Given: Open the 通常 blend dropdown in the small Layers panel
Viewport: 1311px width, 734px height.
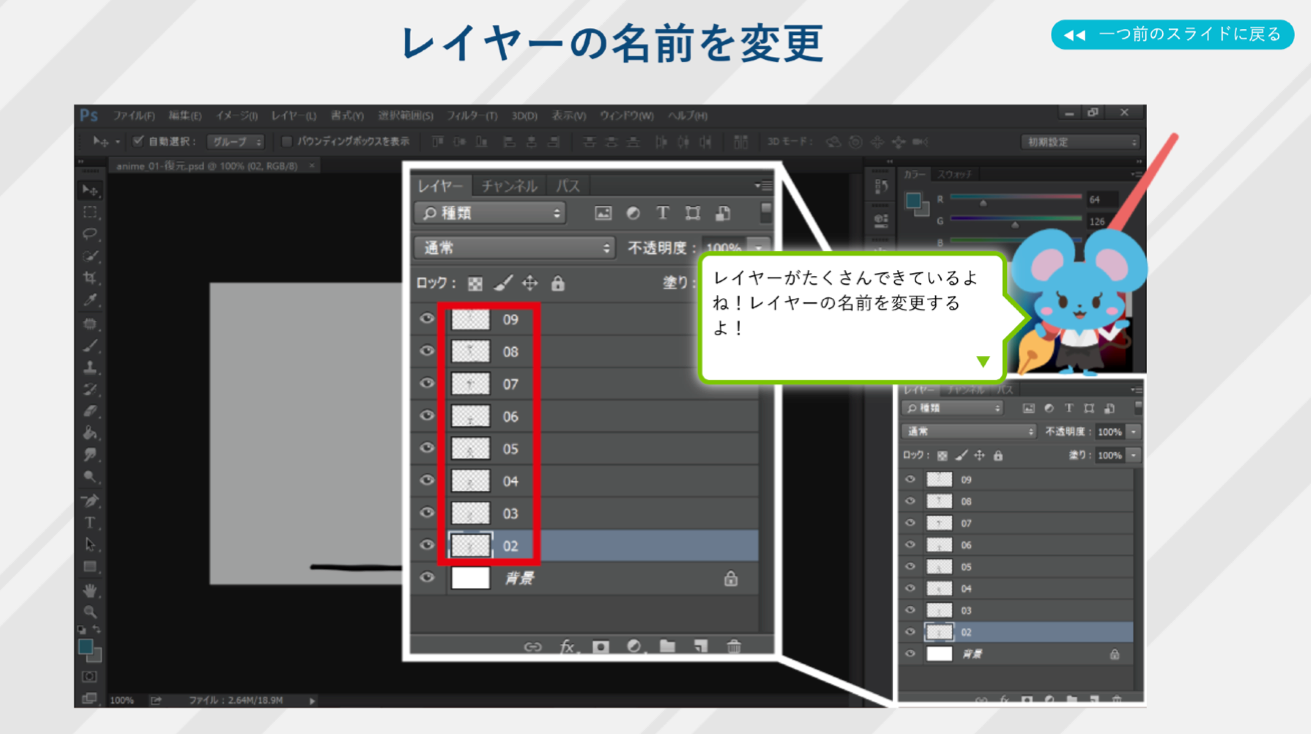Looking at the screenshot, I should click(969, 432).
